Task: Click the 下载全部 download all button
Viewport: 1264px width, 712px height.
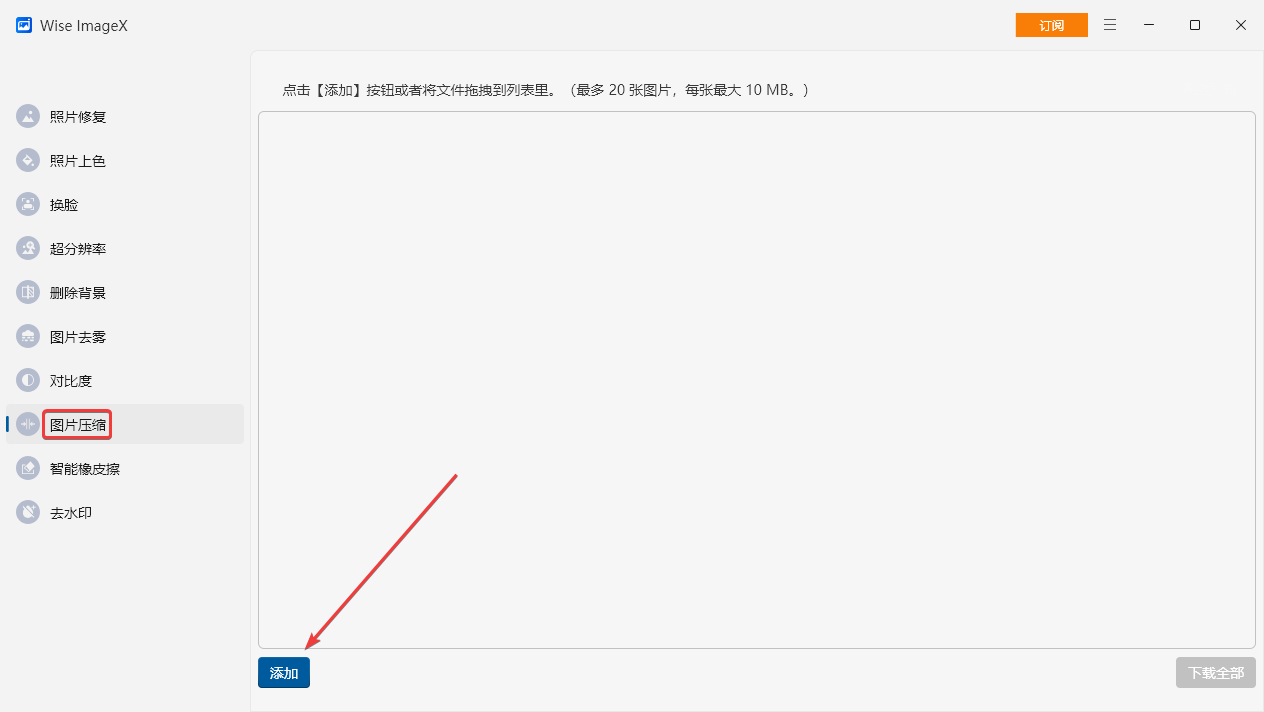Action: [x=1215, y=672]
